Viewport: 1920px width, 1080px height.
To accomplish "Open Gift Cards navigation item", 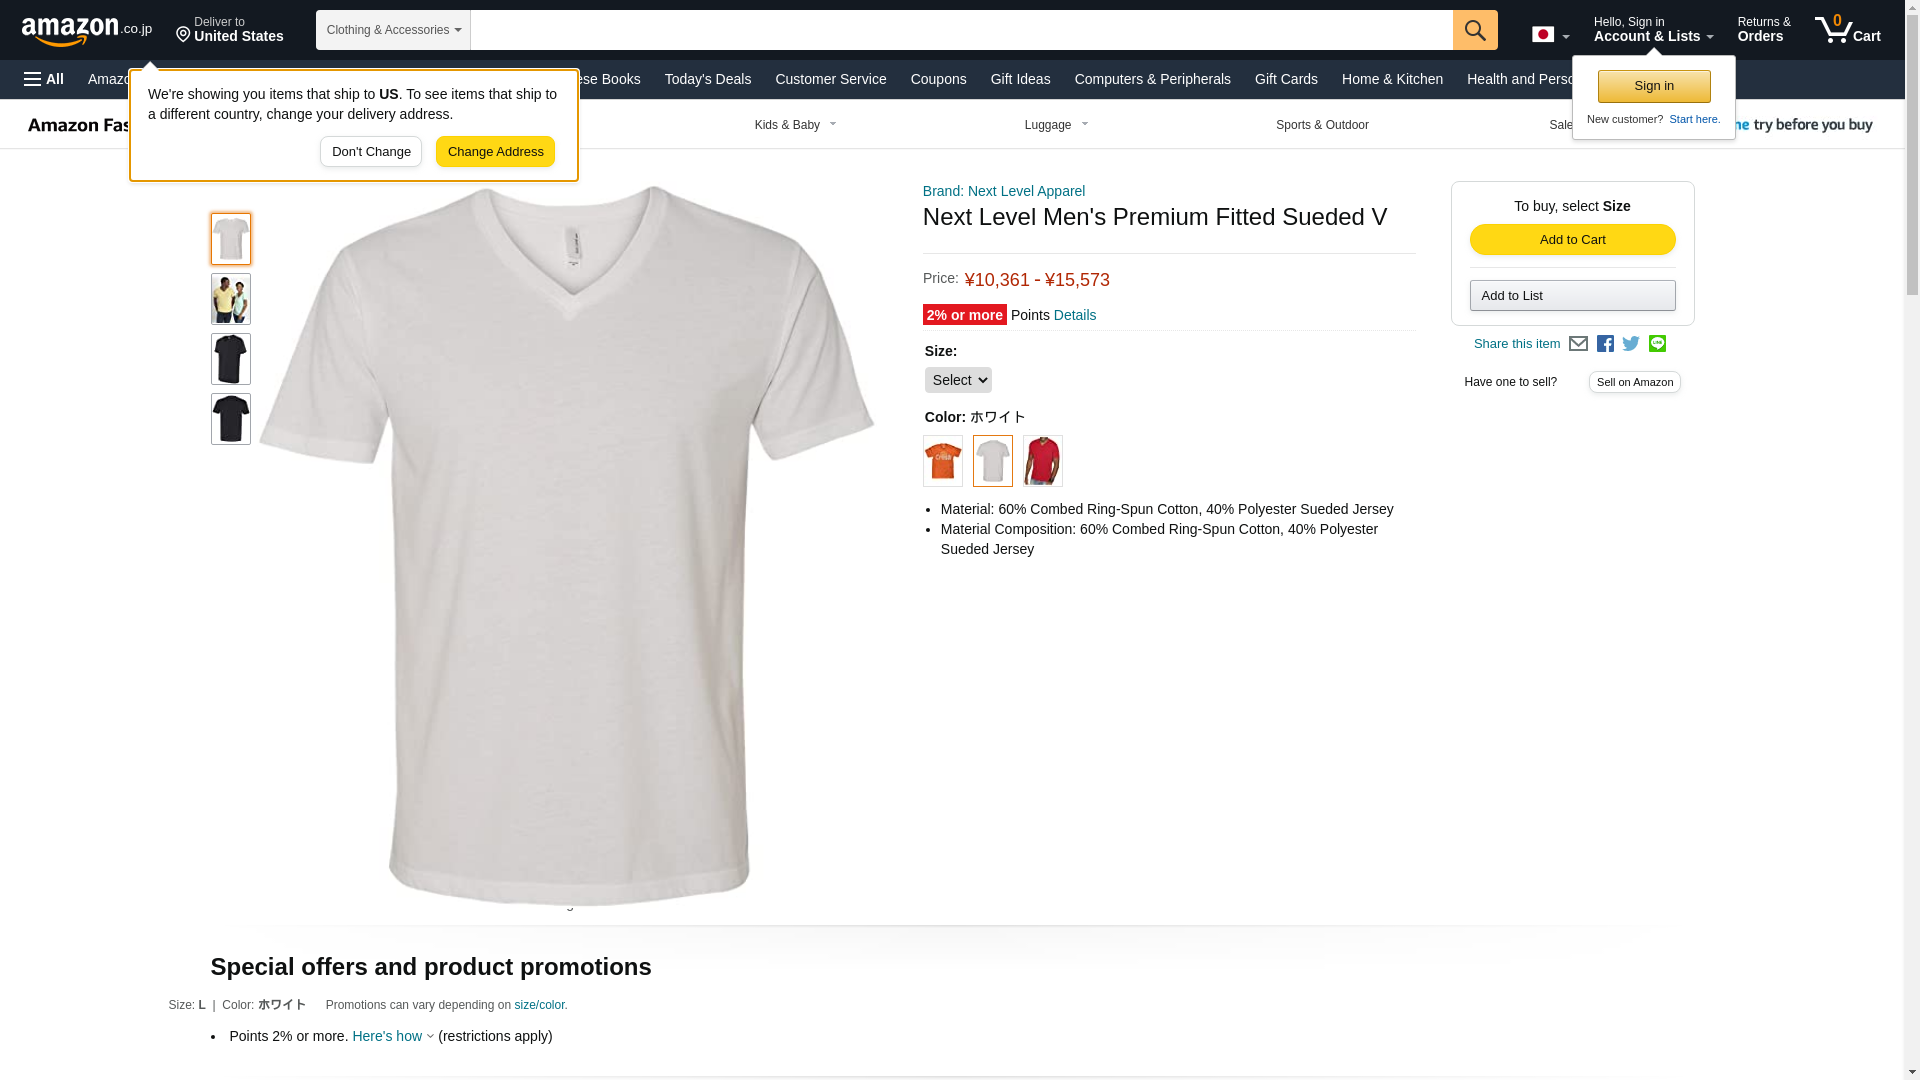I will (1286, 79).
